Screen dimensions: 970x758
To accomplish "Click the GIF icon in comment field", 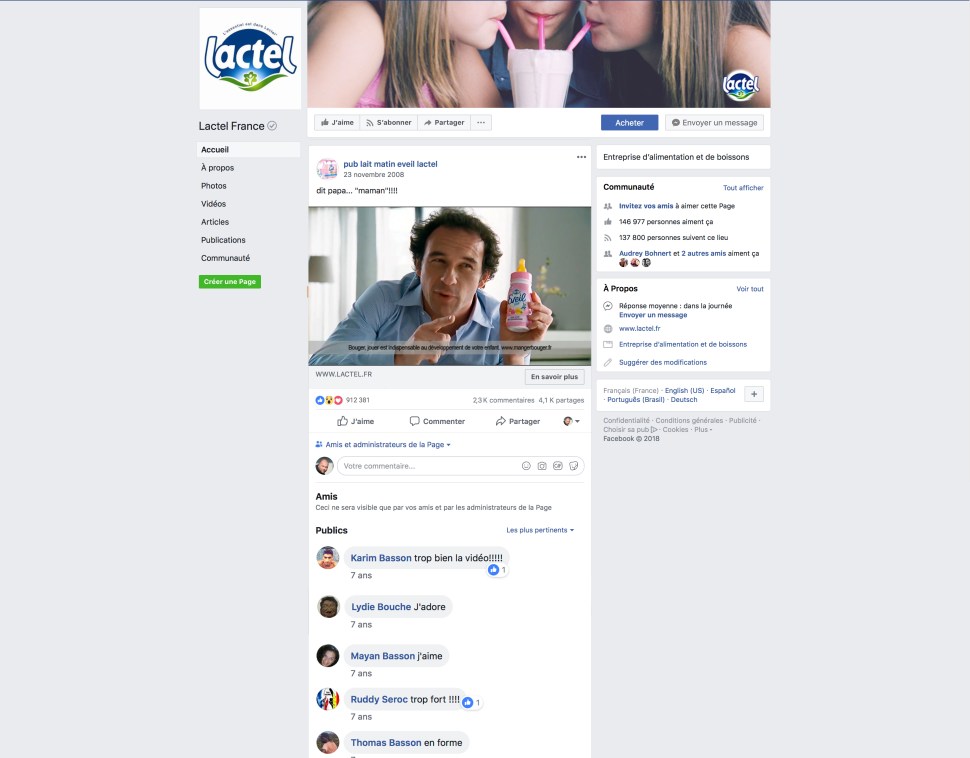I will (x=558, y=466).
